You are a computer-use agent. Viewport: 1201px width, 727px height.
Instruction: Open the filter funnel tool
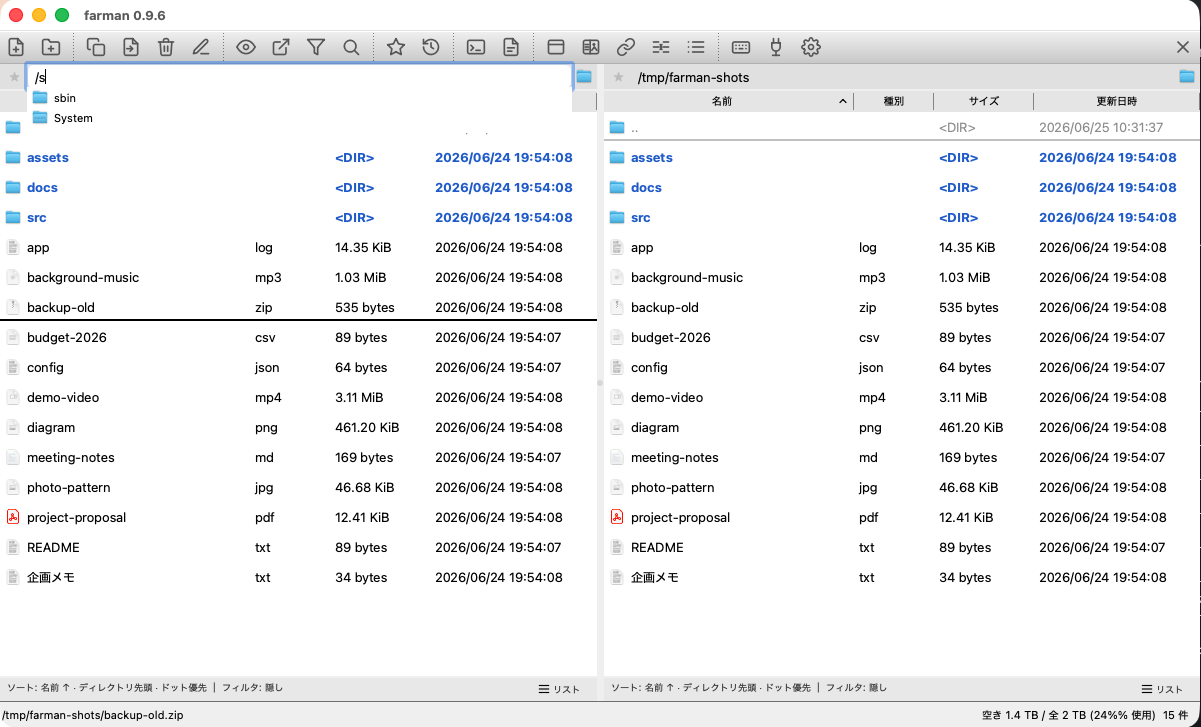click(316, 47)
